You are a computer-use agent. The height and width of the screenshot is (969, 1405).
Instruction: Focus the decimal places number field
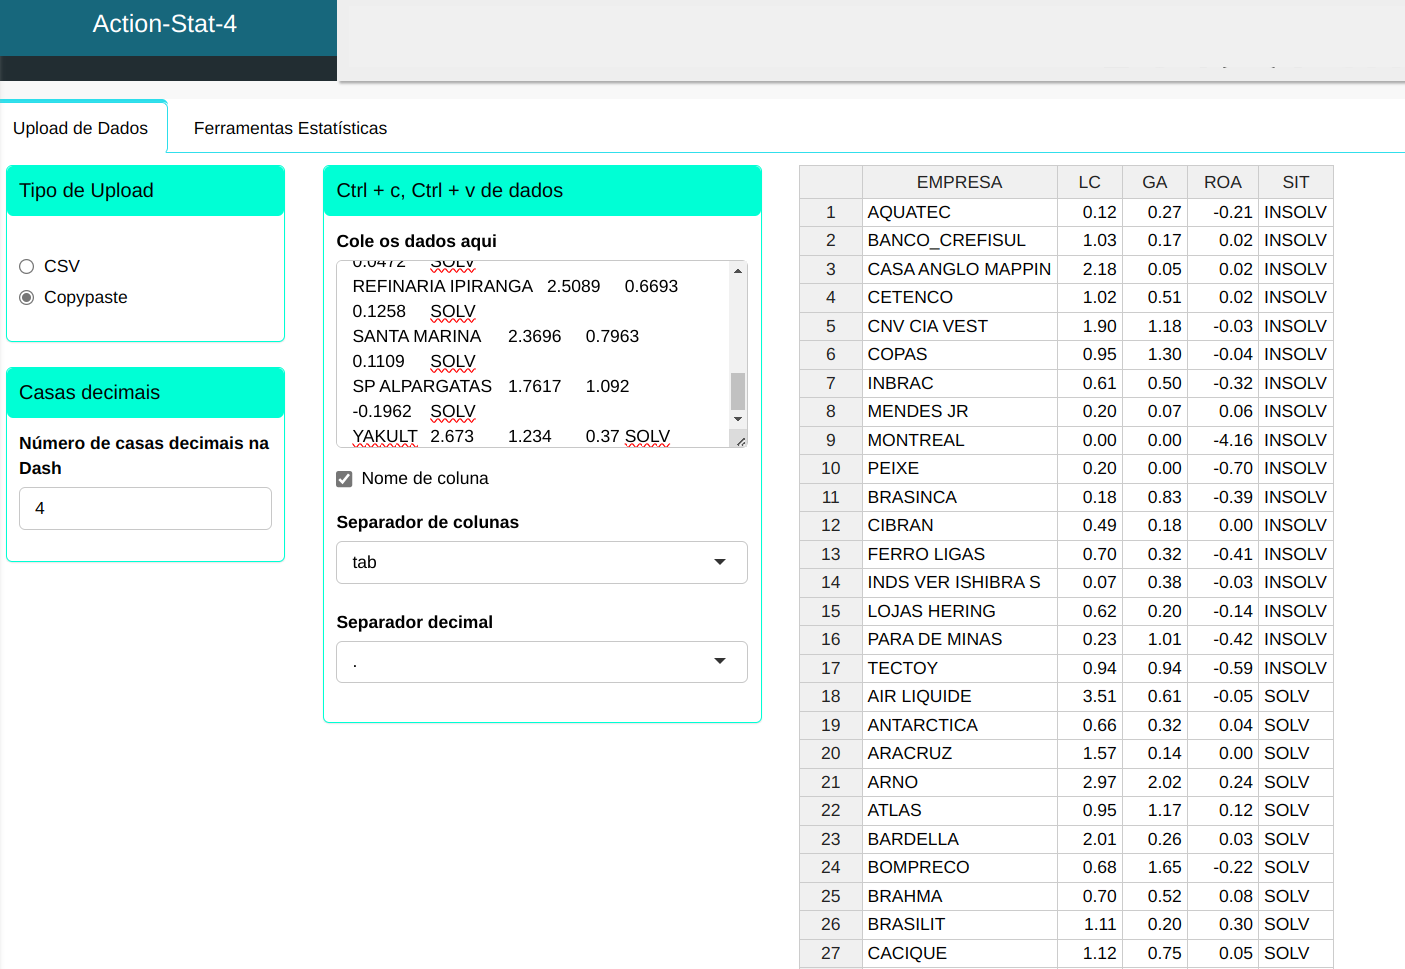click(145, 508)
